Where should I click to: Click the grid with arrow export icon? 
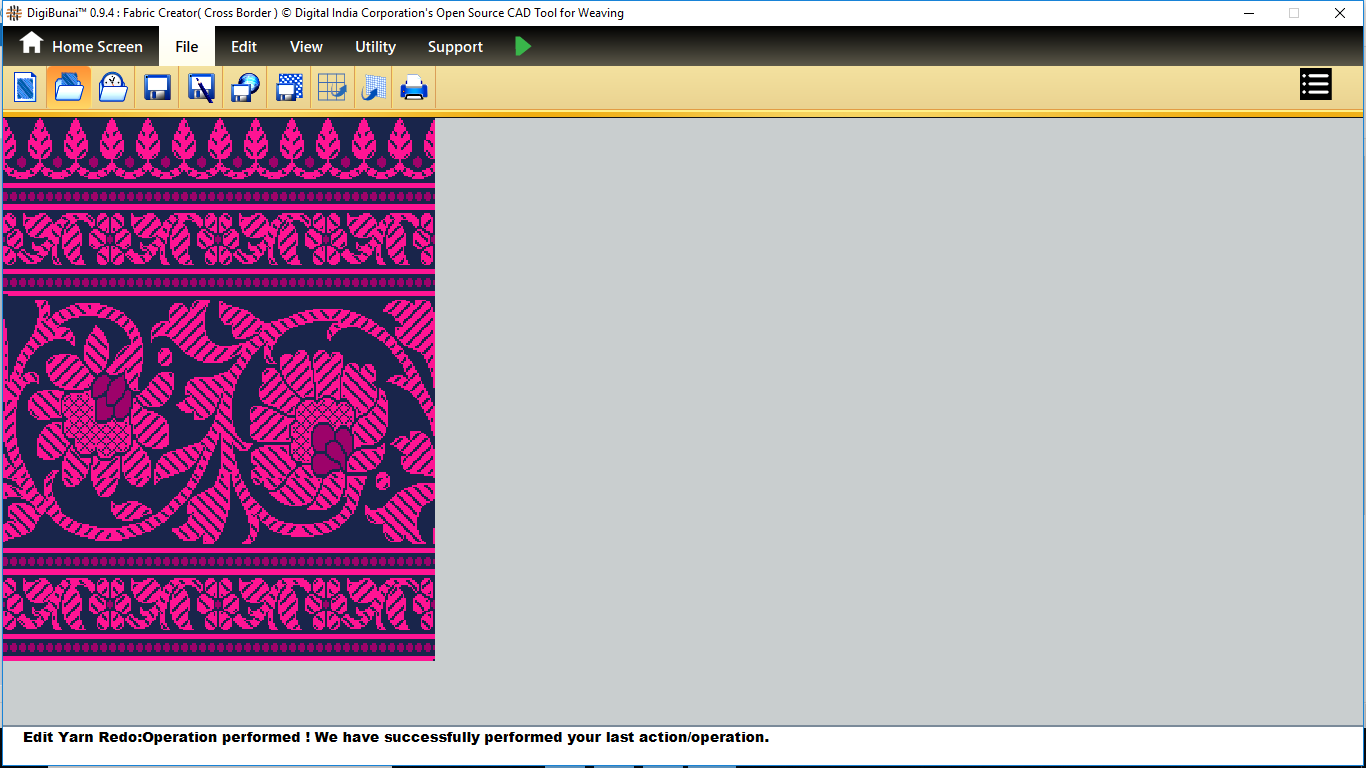point(331,88)
